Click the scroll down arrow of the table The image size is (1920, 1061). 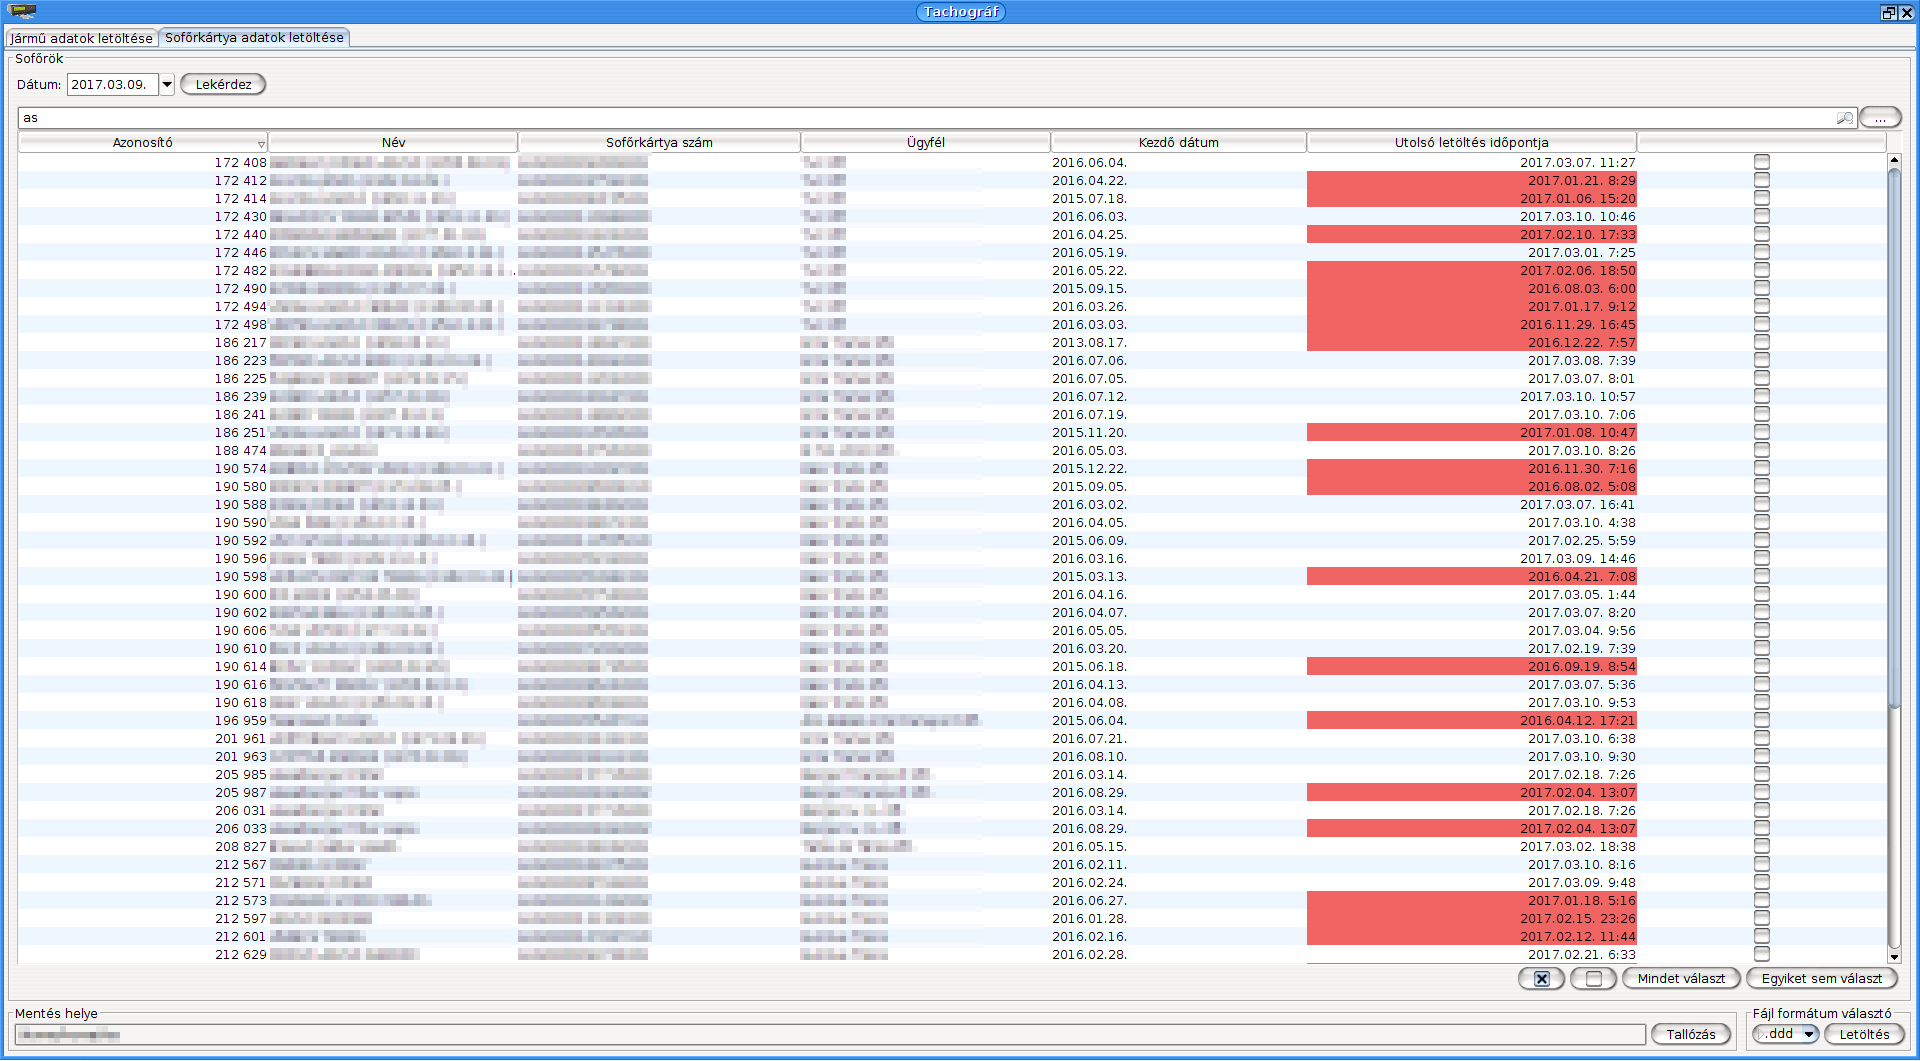pyautogui.click(x=1894, y=957)
